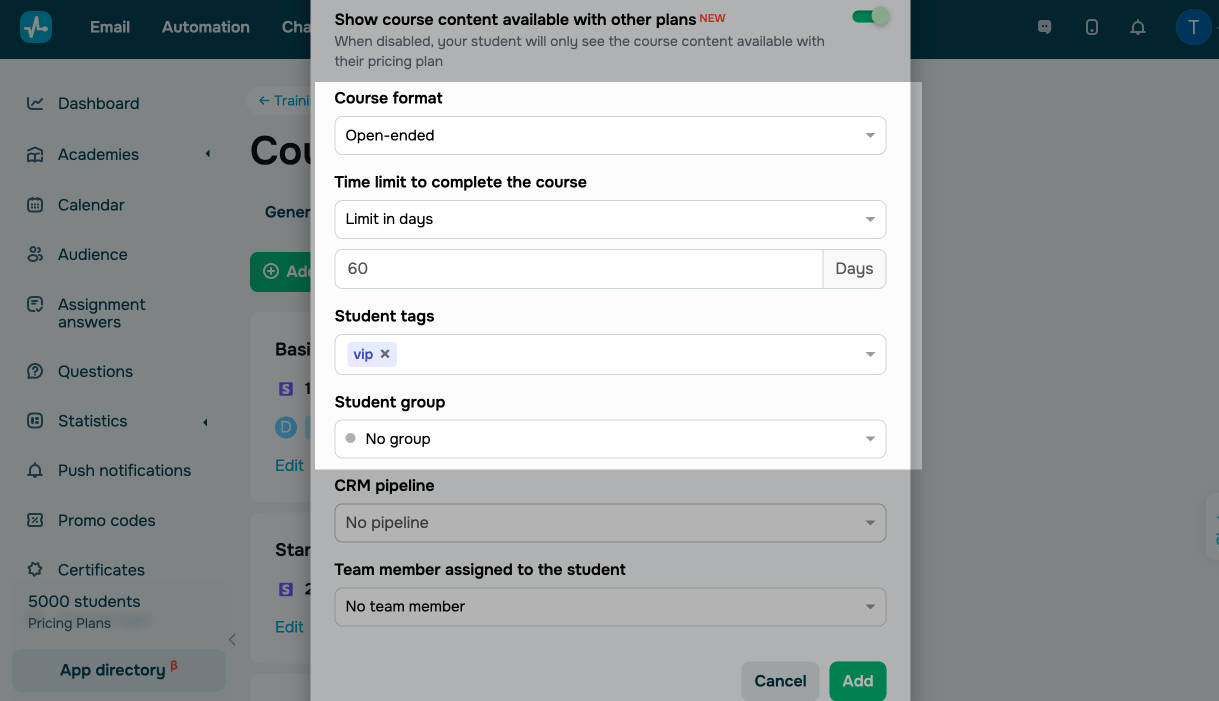The width and height of the screenshot is (1219, 701).
Task: Open Promo codes in the sidebar
Action: pos(106,520)
